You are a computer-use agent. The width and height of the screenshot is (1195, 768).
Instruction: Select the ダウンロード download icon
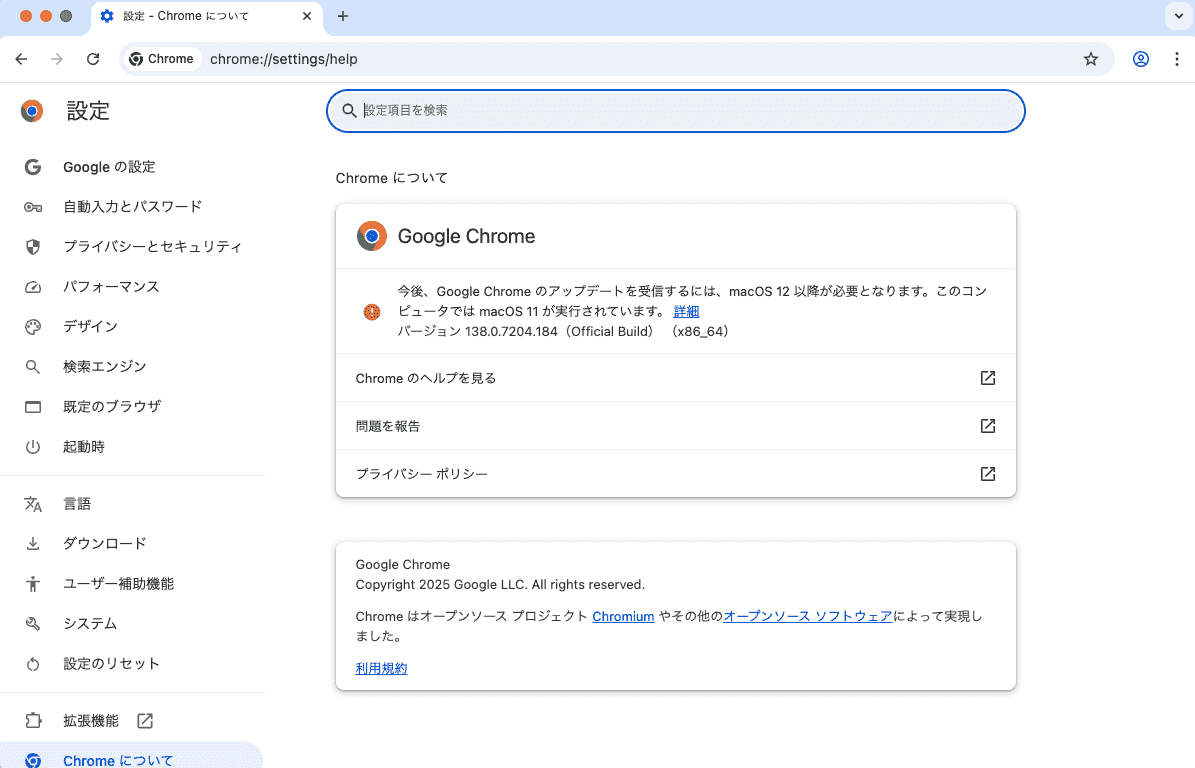tap(33, 543)
